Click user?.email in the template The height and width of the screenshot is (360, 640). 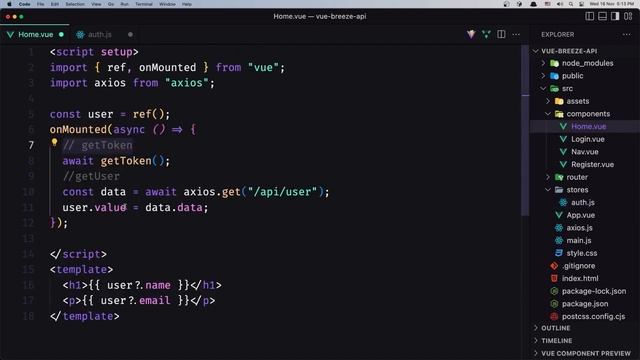[135, 300]
